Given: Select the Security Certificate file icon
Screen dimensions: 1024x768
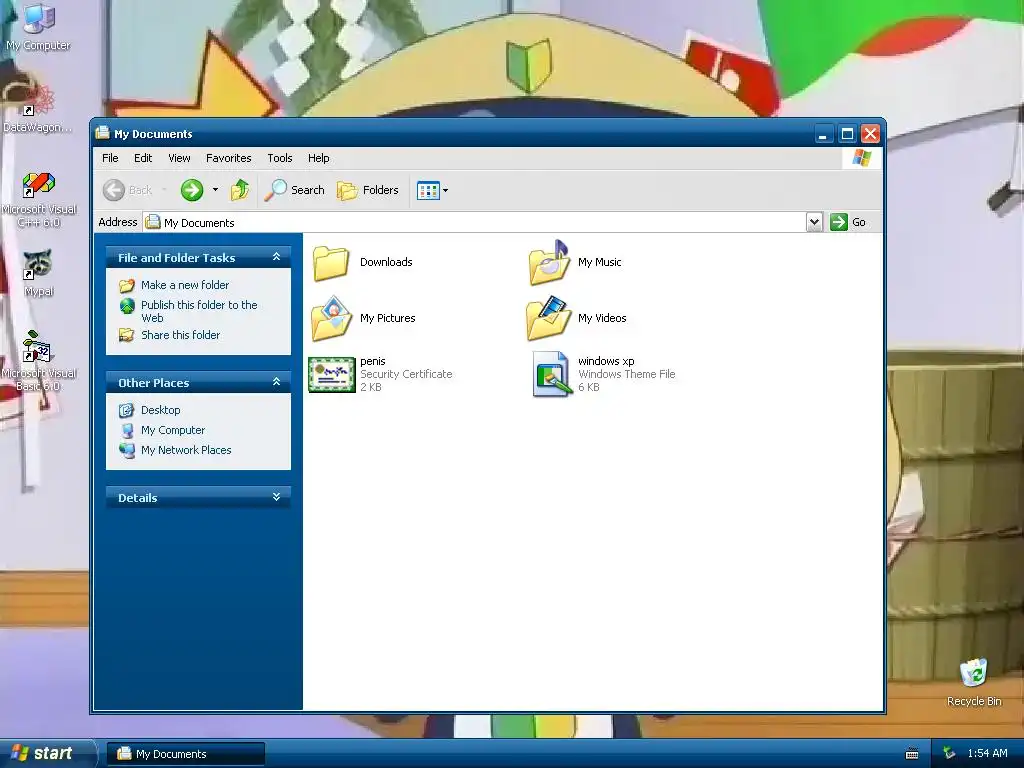Looking at the screenshot, I should point(332,374).
